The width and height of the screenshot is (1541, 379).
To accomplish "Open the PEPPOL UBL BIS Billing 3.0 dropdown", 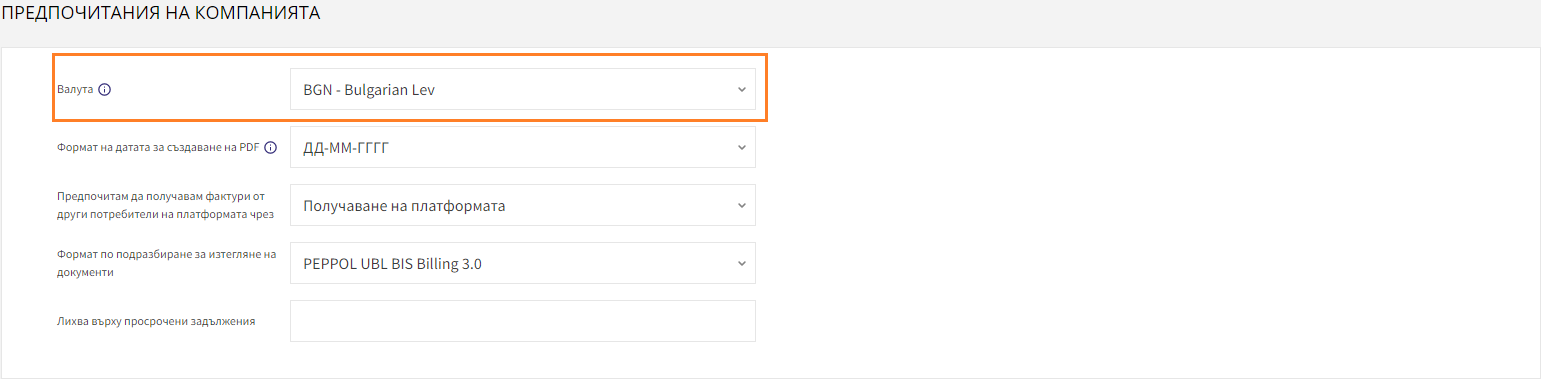I will point(522,263).
